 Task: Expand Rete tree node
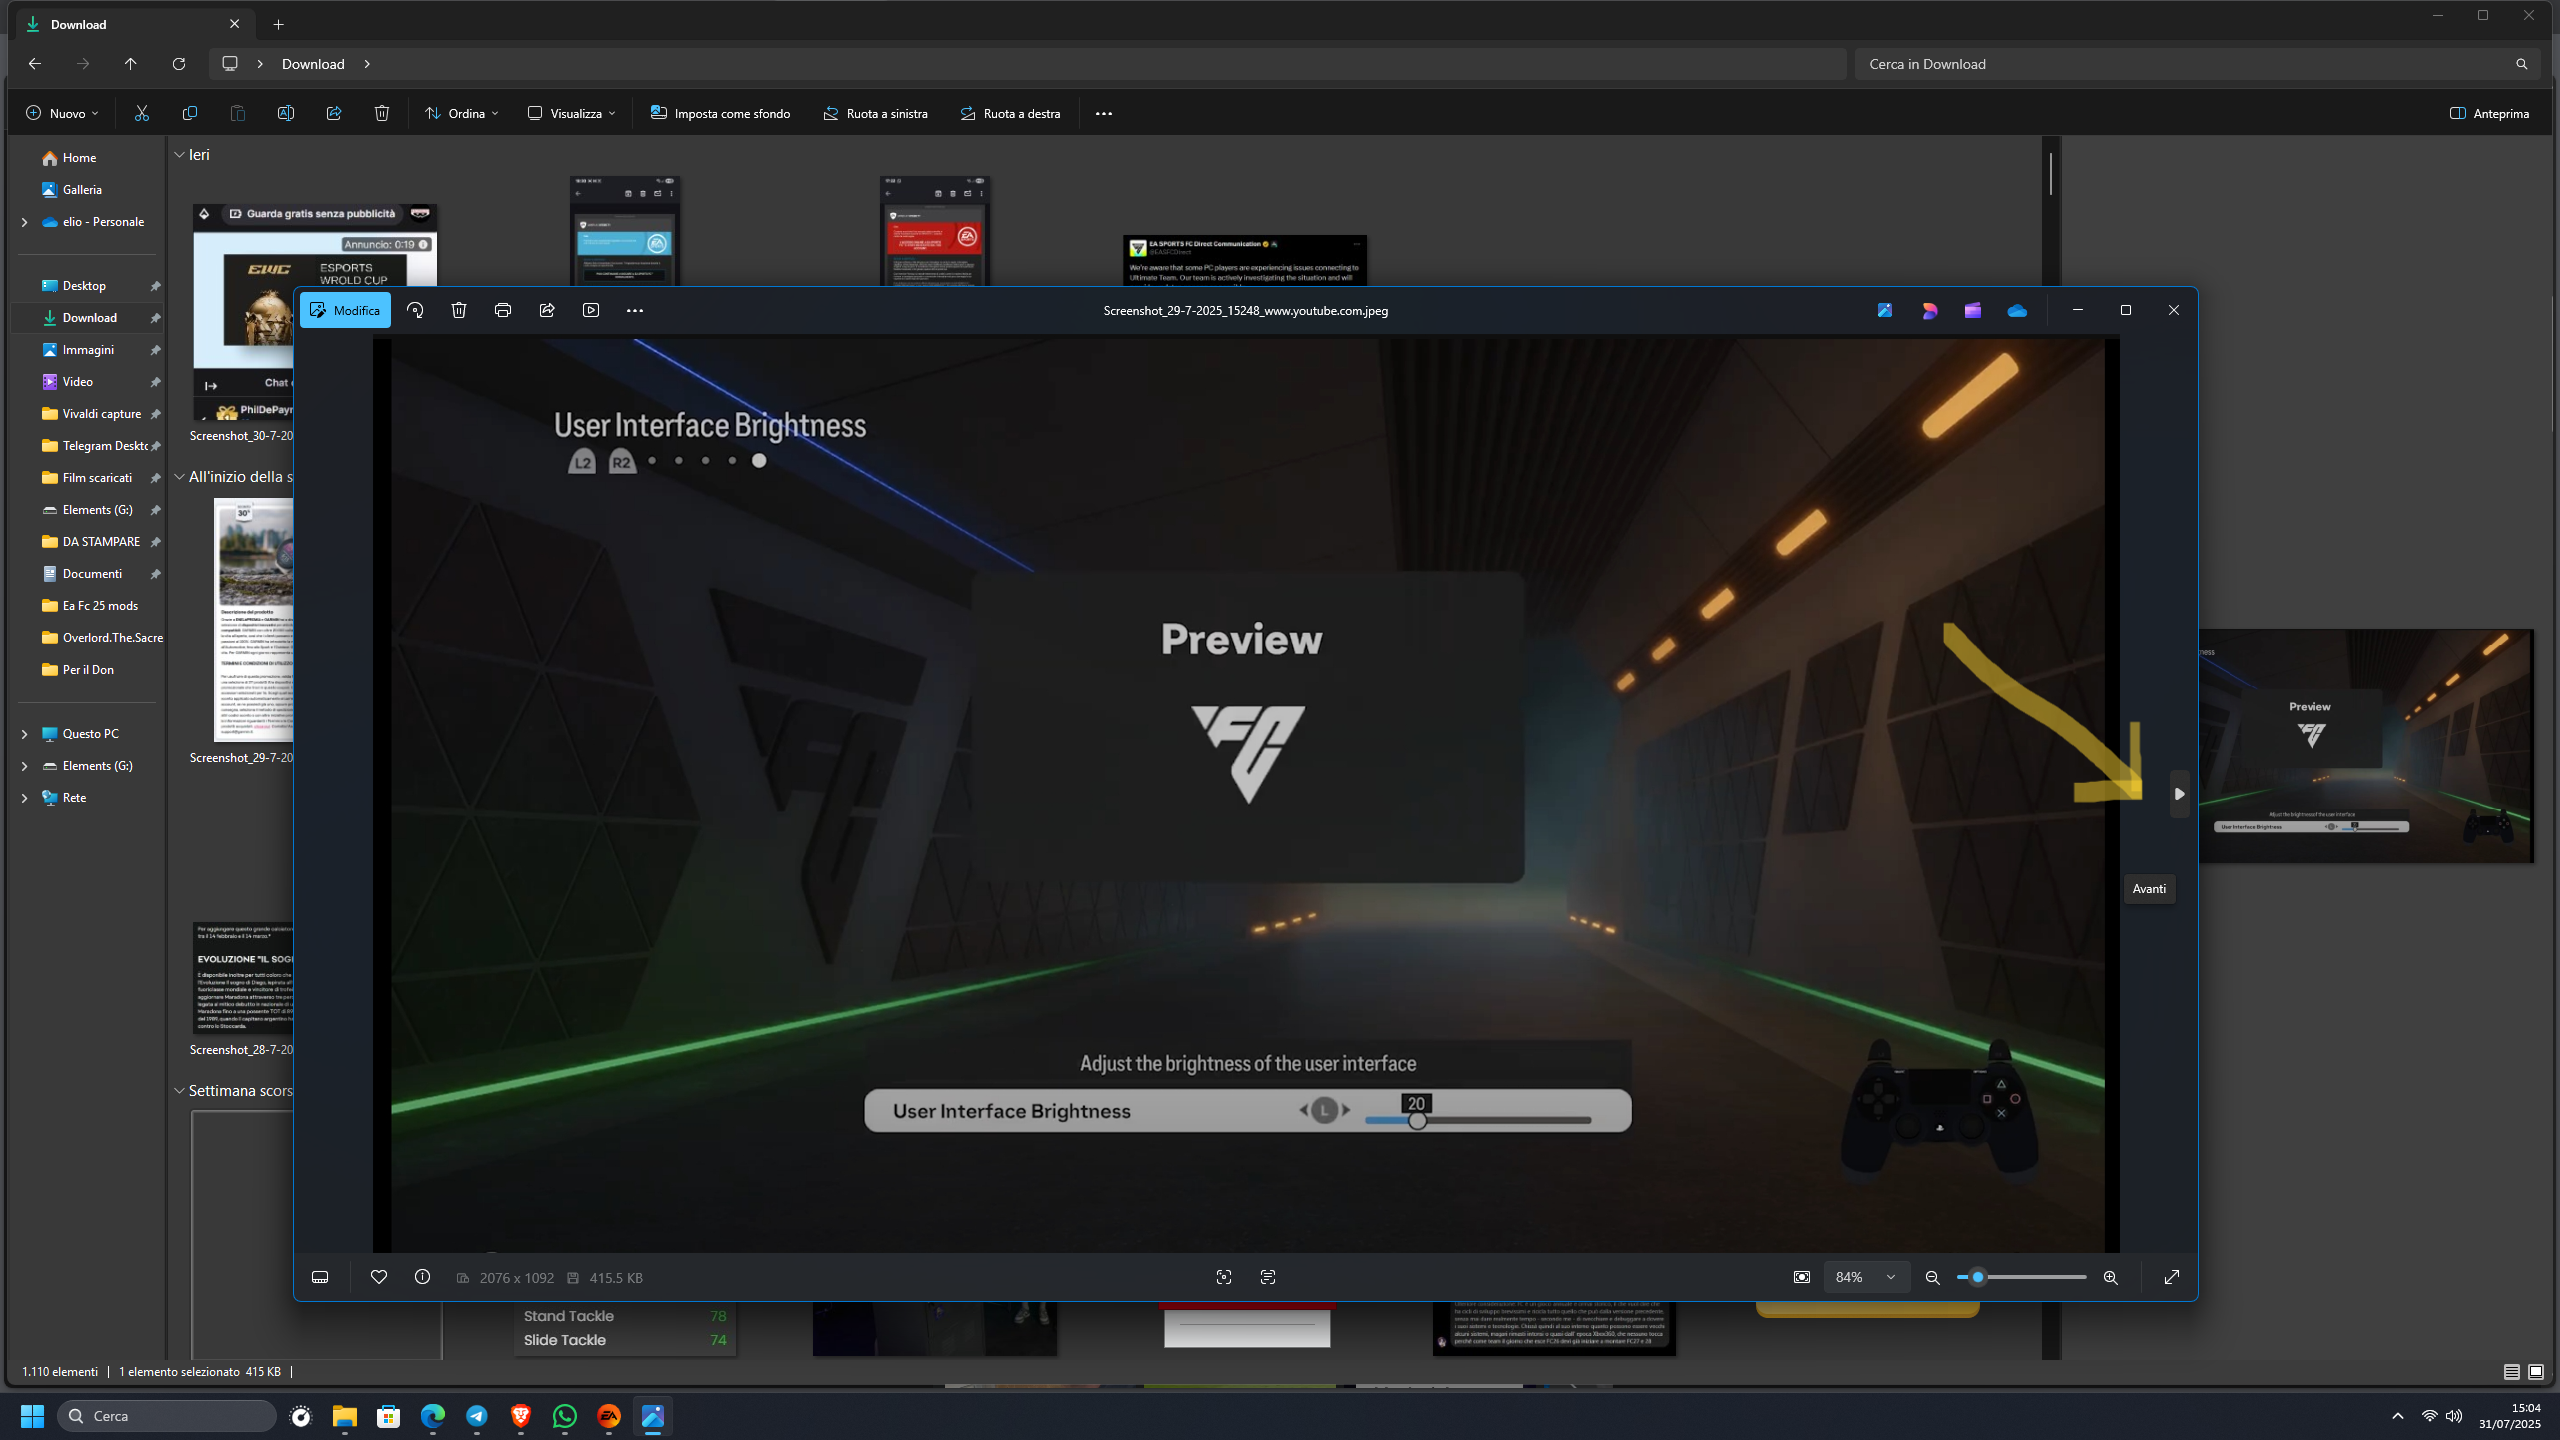pos(24,798)
